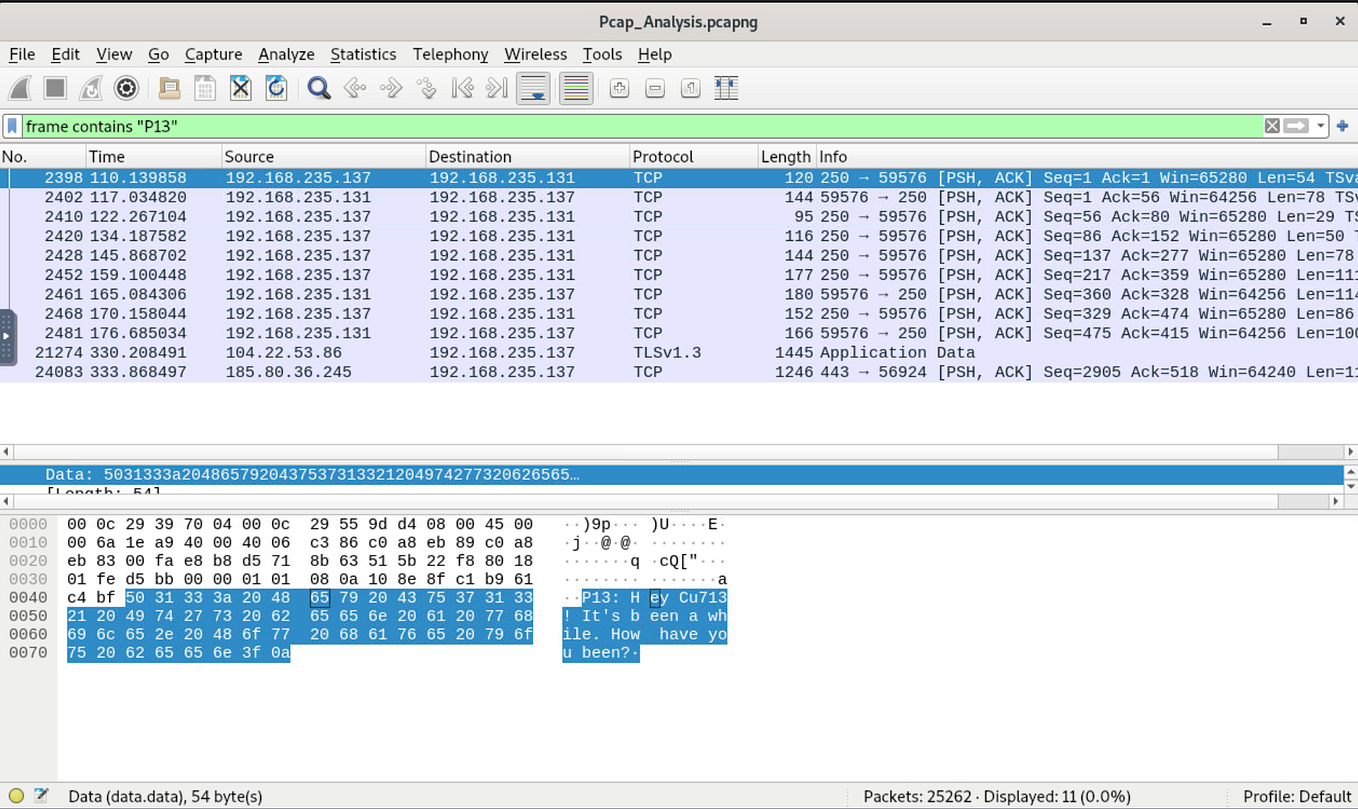Viewport: 1358px width, 809px height.
Task: Close the capture file using the X icon
Action: click(240, 88)
